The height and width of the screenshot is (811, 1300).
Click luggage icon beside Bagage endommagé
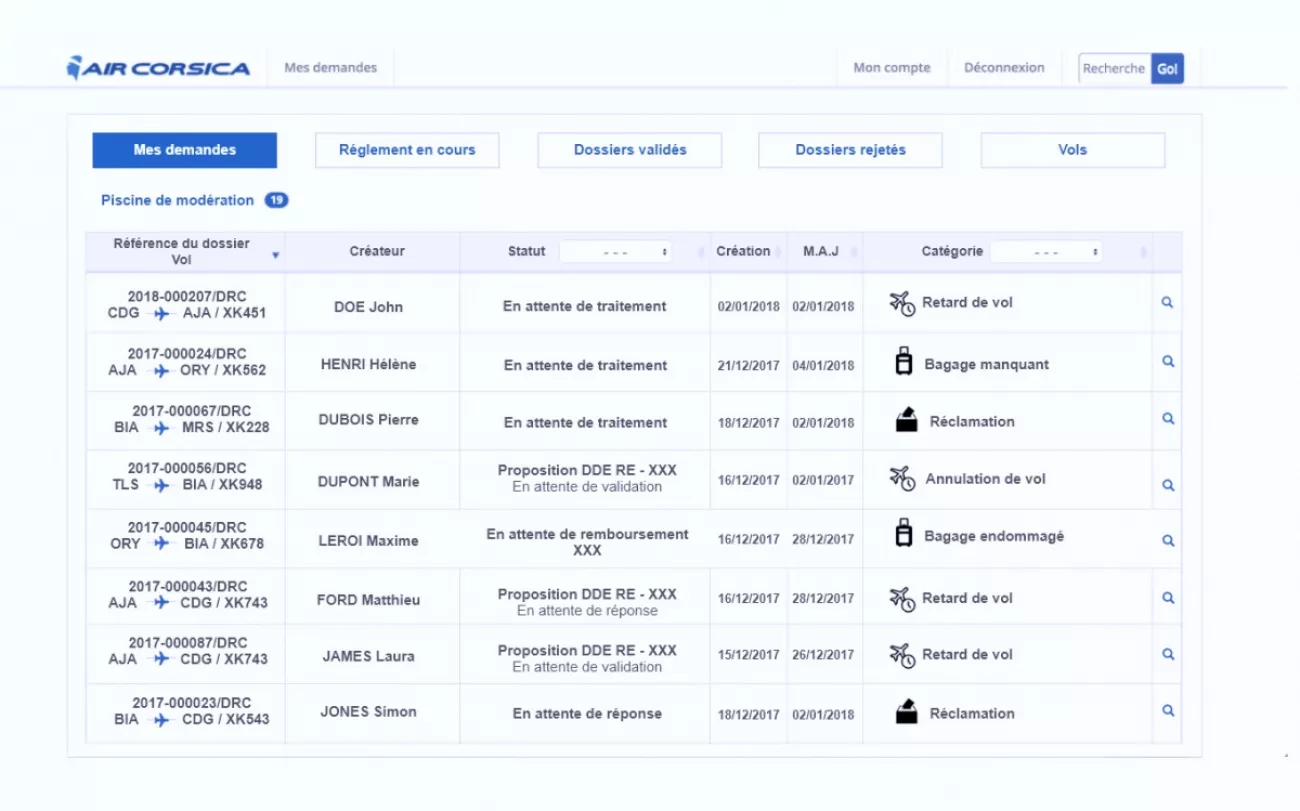point(904,535)
